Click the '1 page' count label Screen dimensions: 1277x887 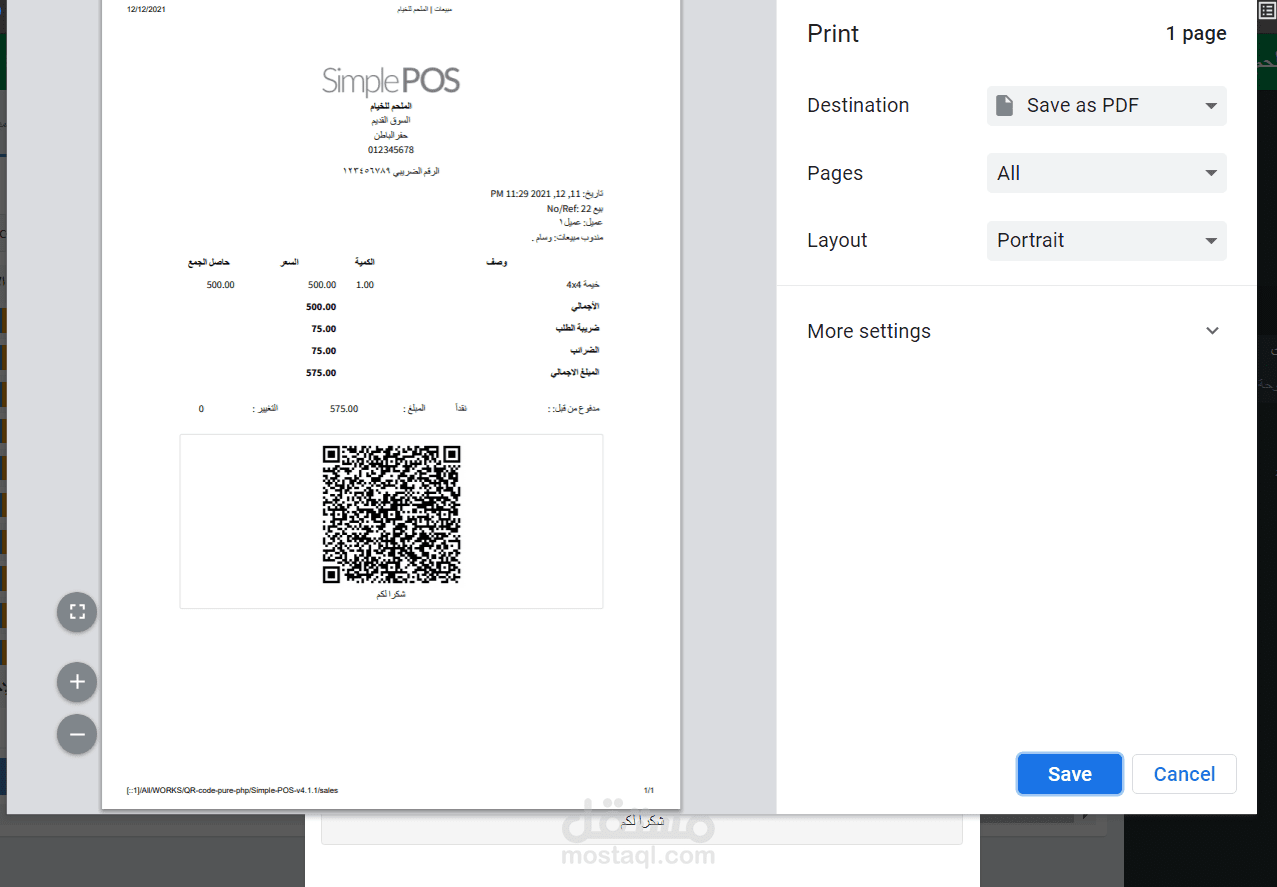point(1196,33)
